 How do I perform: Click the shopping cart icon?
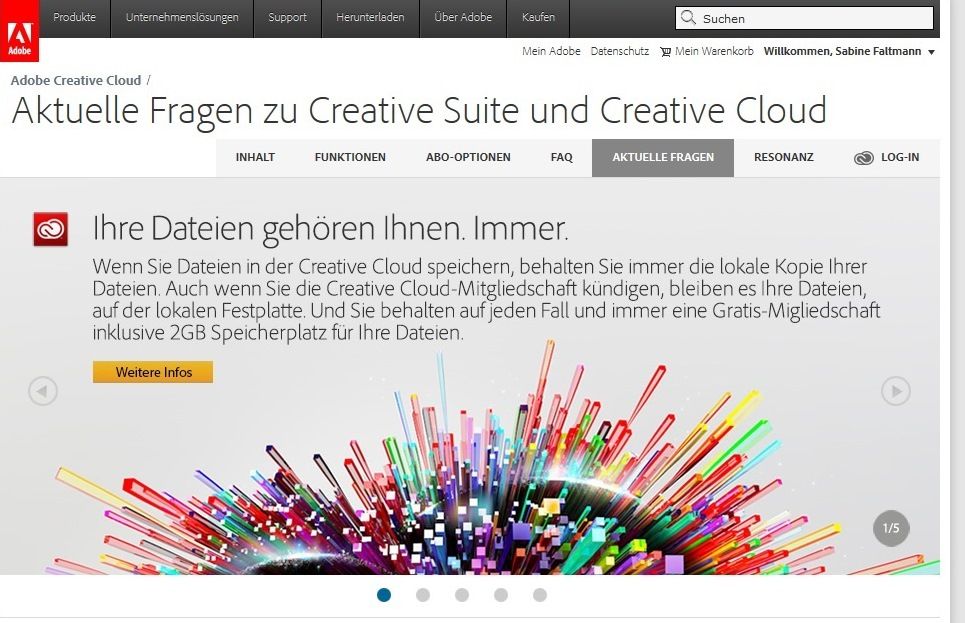click(x=665, y=52)
